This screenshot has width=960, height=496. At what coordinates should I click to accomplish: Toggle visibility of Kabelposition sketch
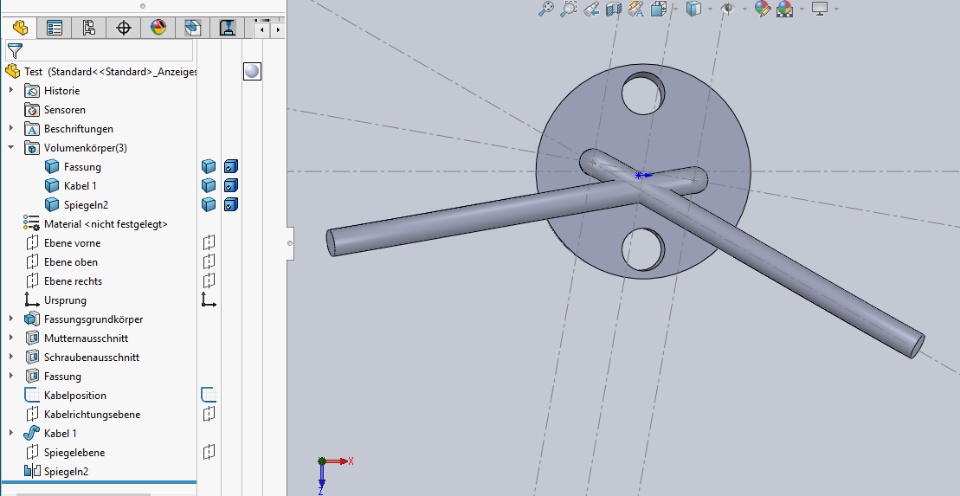click(209, 395)
